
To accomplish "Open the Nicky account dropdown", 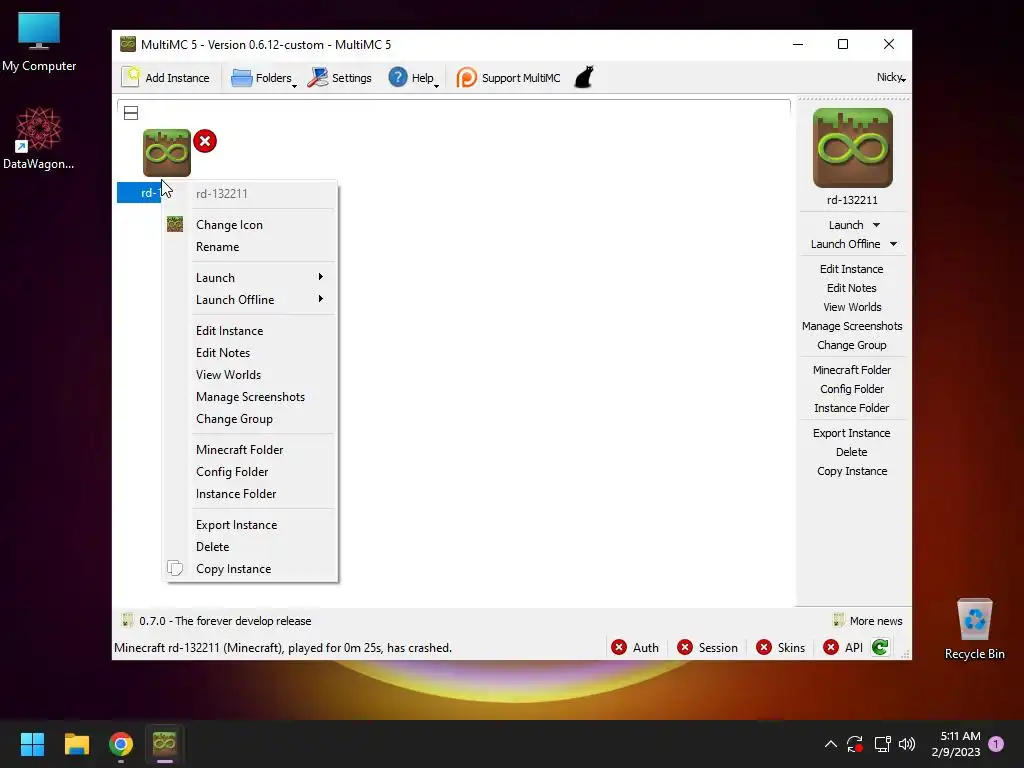I will coord(891,77).
